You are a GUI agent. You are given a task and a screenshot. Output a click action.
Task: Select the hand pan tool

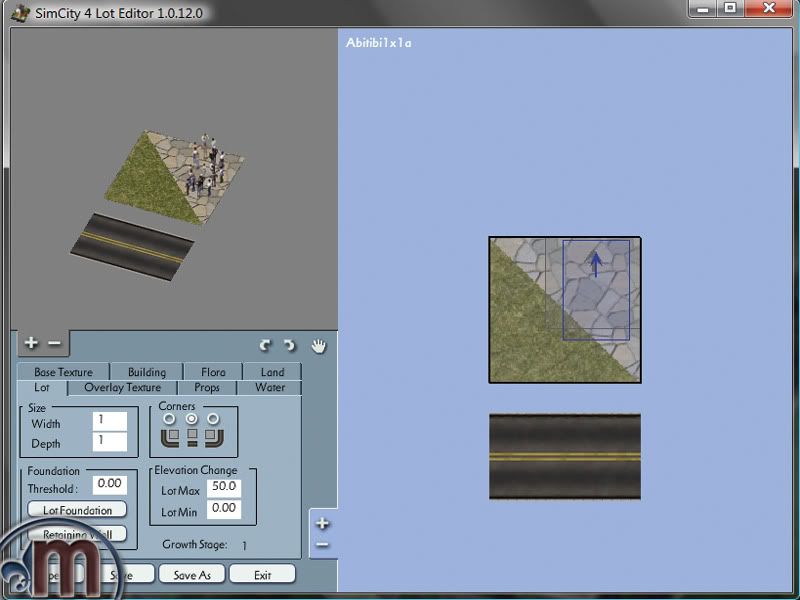[x=318, y=345]
